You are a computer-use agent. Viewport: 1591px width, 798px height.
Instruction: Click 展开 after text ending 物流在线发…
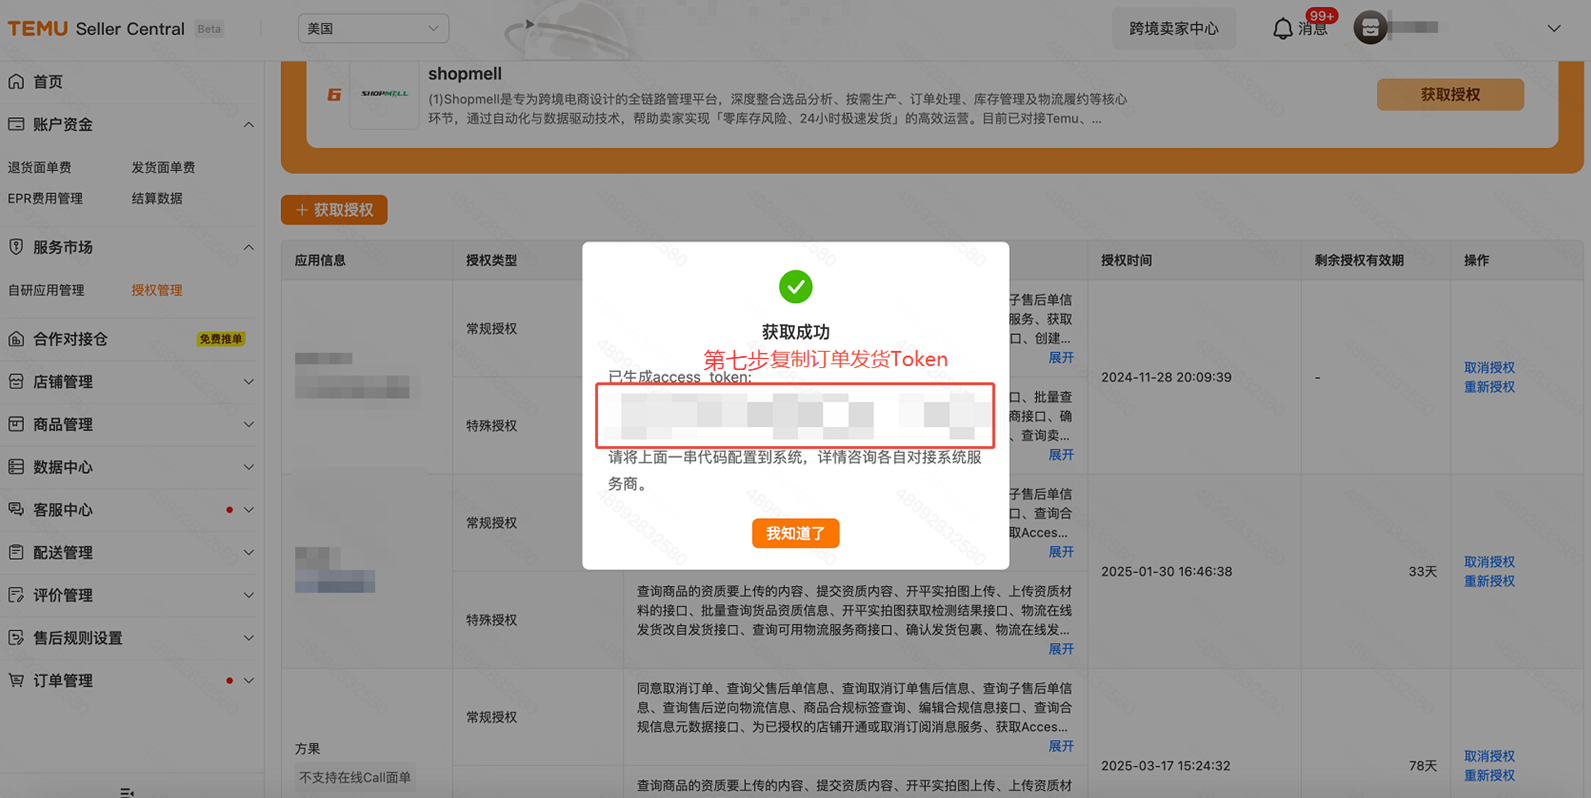click(1061, 649)
